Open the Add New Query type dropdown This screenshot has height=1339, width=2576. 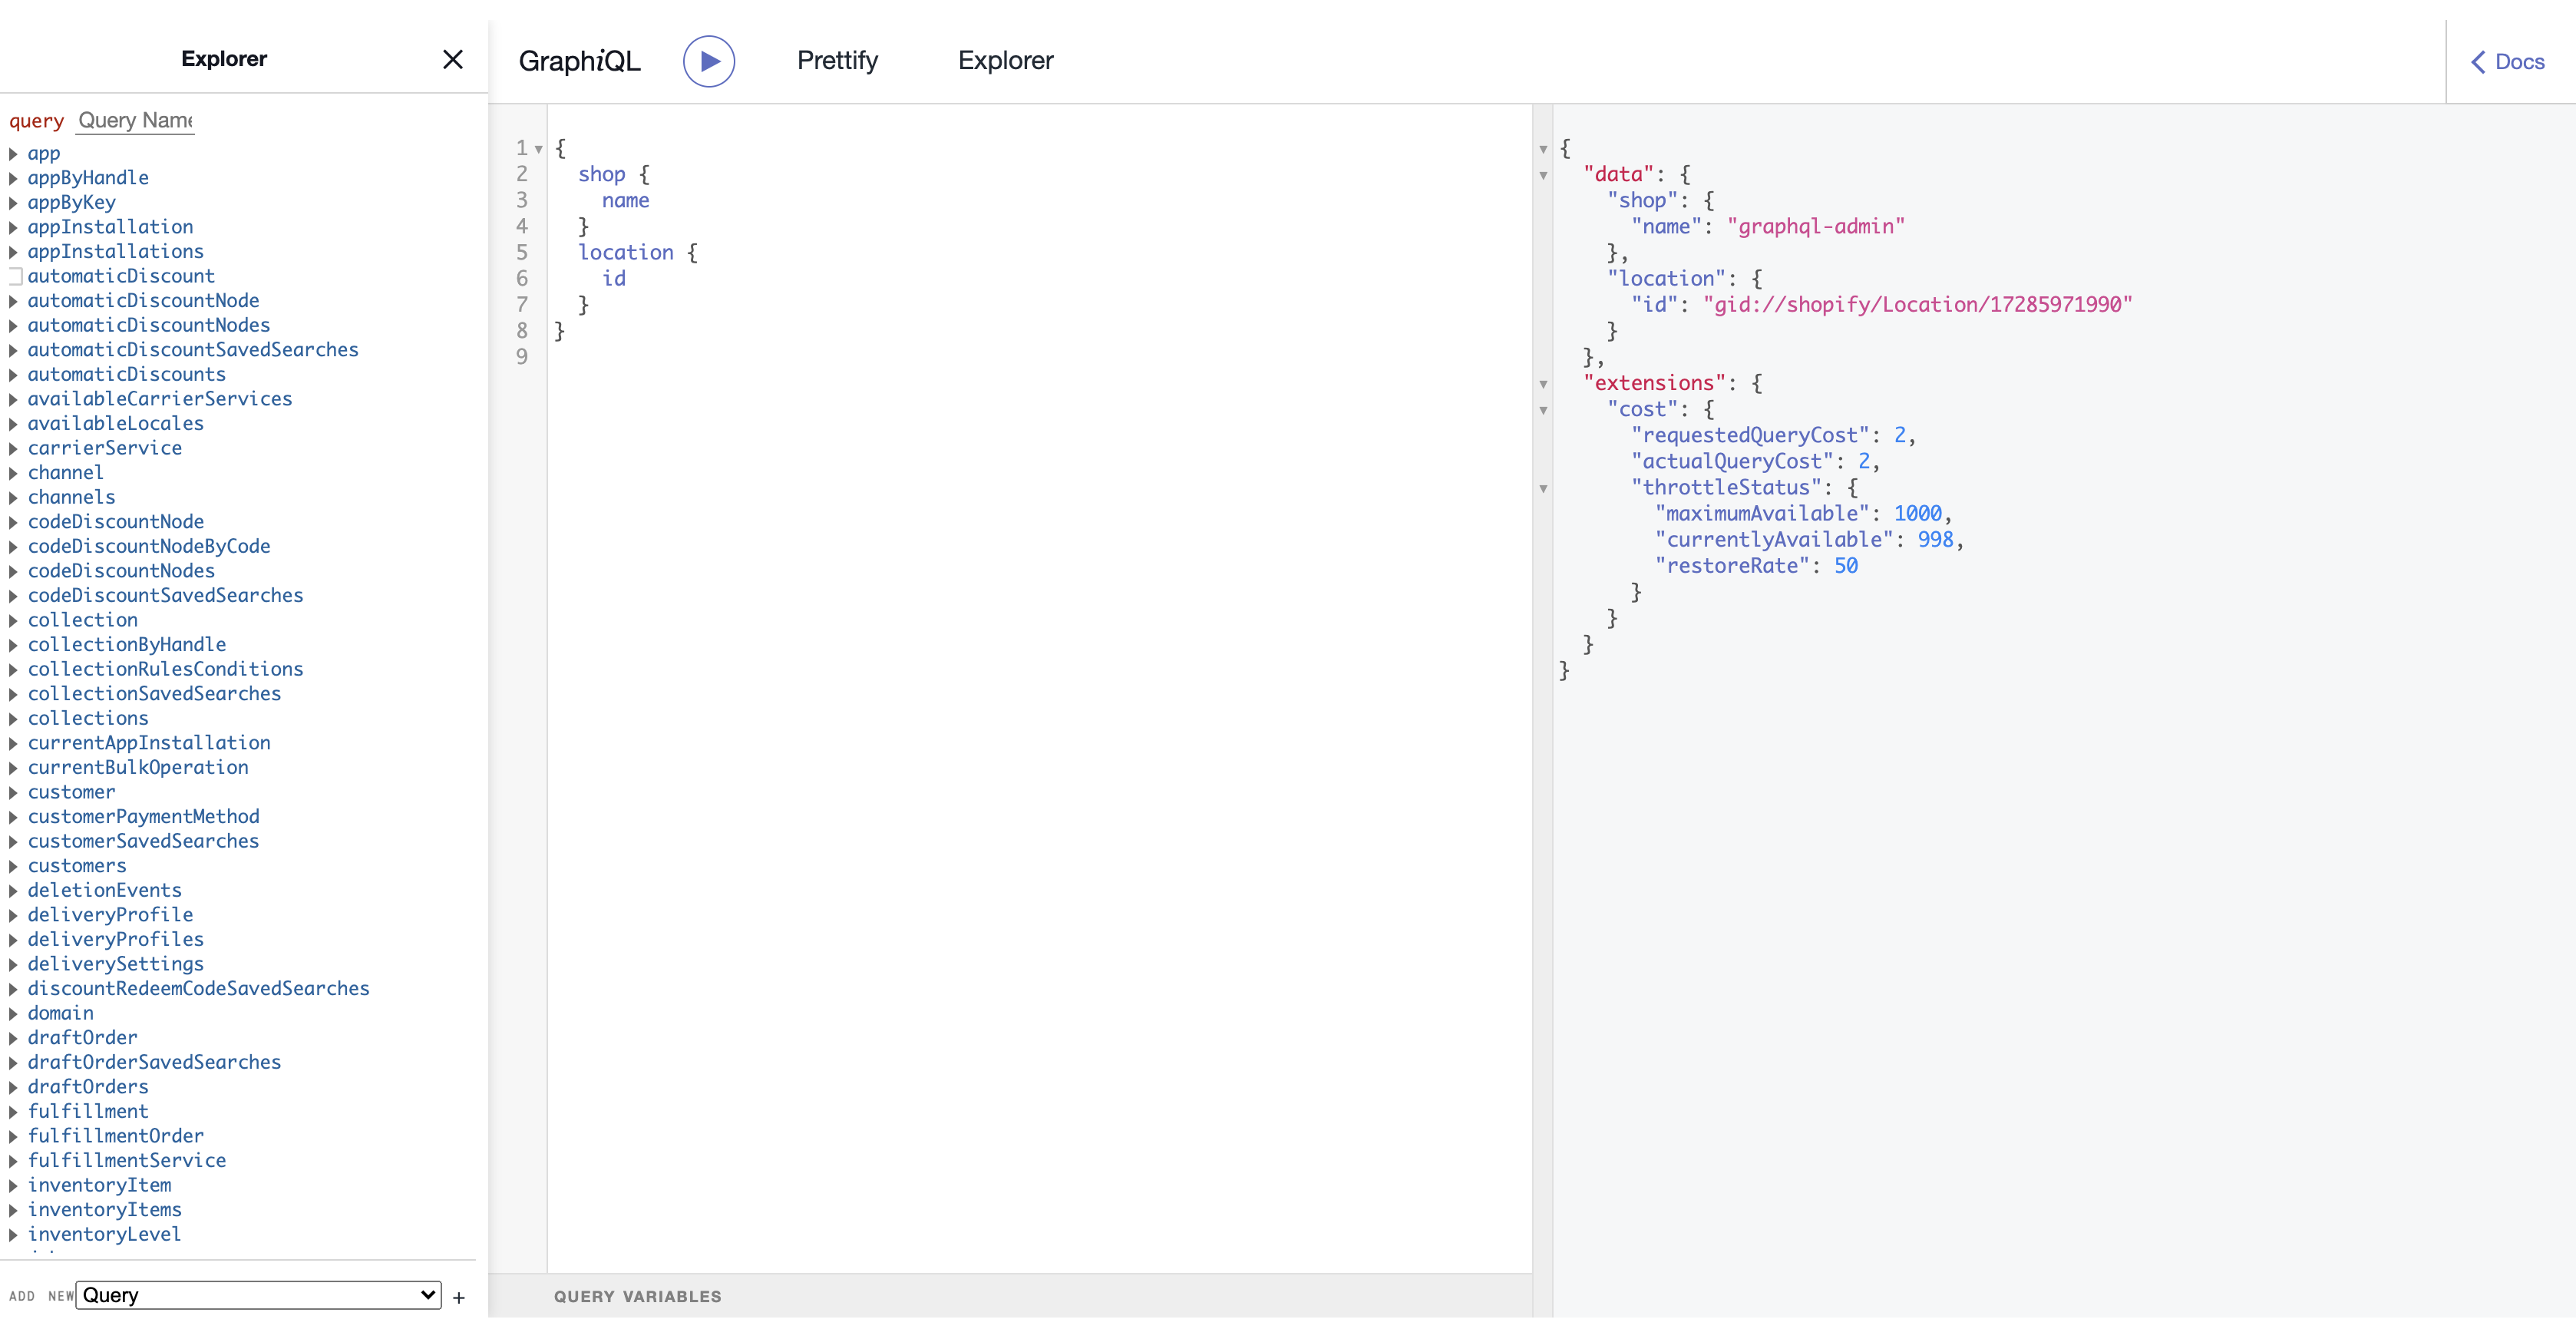pyautogui.click(x=259, y=1295)
